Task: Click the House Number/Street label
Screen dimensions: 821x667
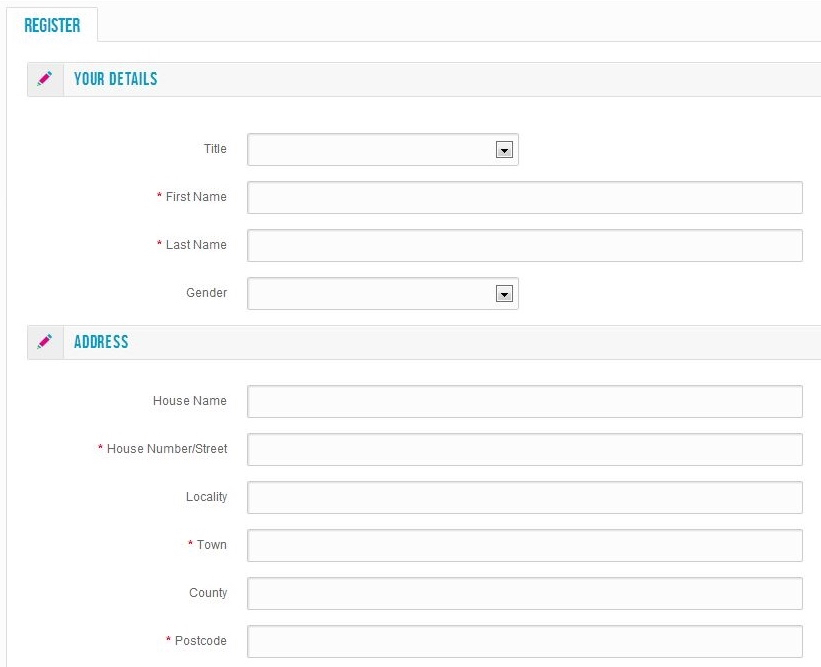Action: [x=167, y=449]
